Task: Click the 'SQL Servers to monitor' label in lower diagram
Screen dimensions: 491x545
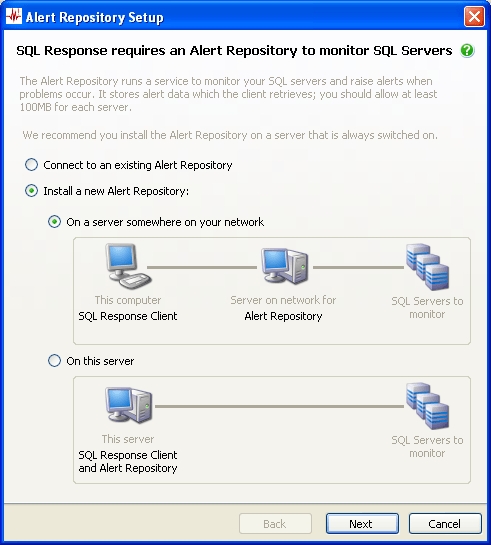Action: pos(427,447)
